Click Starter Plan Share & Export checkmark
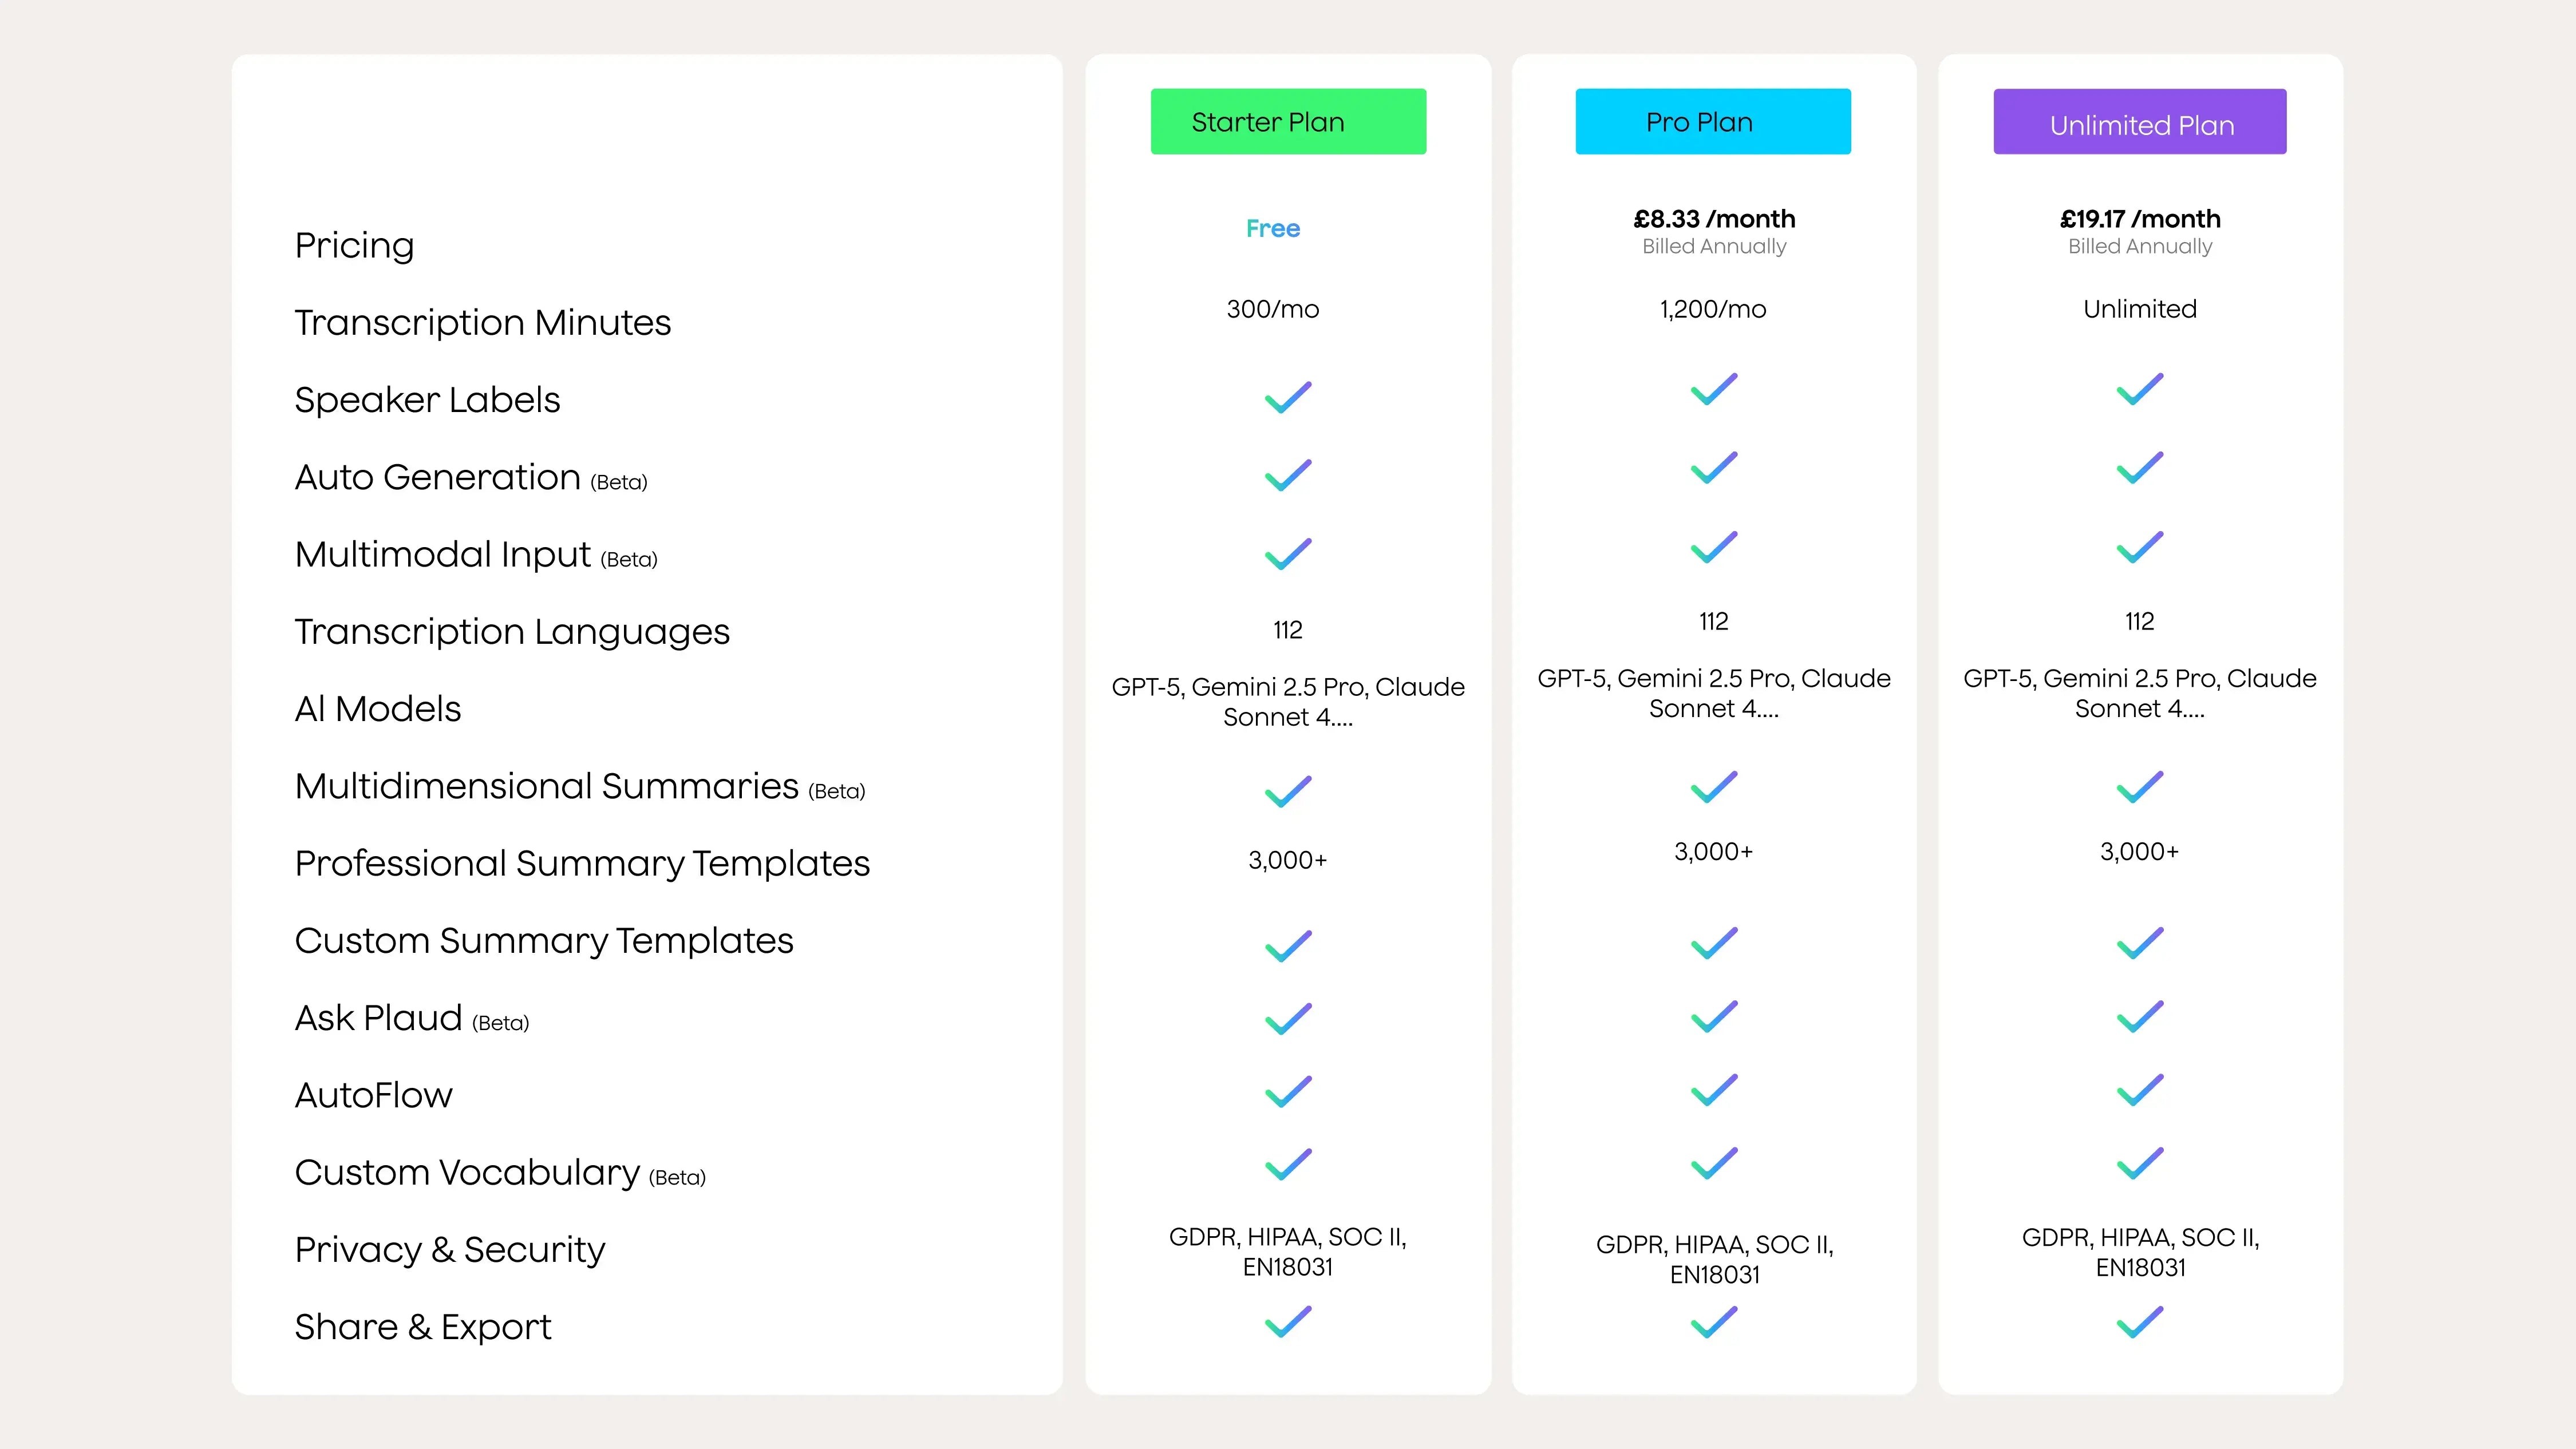 coord(1288,1322)
